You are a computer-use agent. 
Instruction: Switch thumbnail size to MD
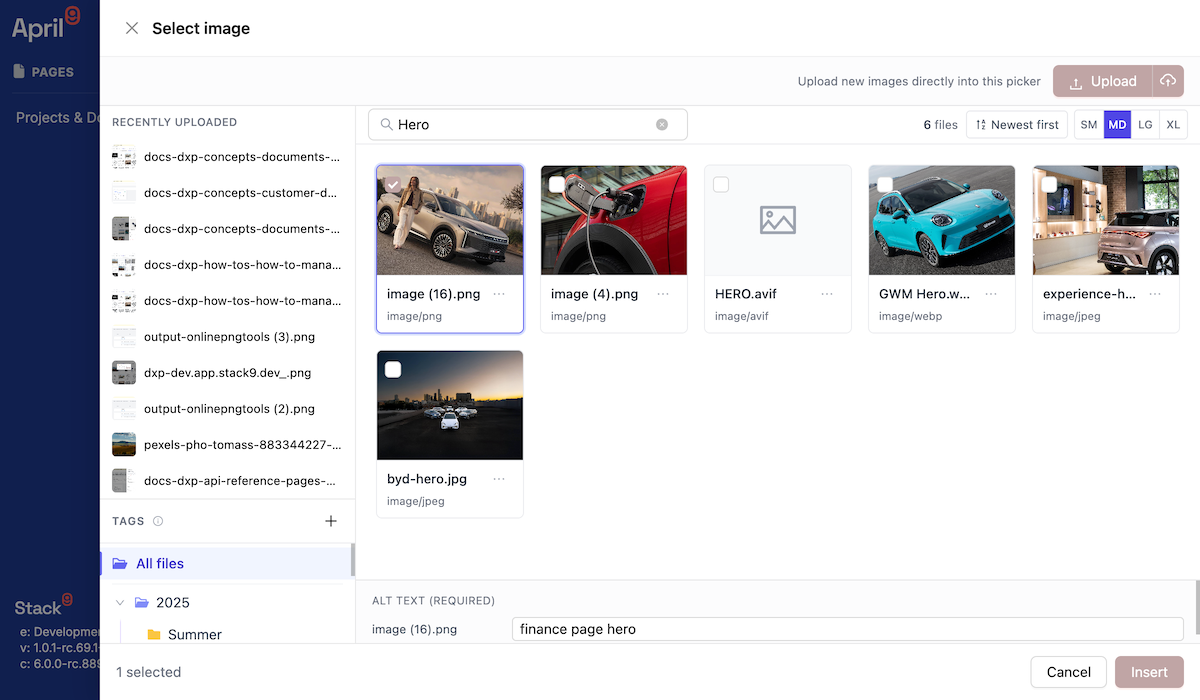[x=1117, y=125]
